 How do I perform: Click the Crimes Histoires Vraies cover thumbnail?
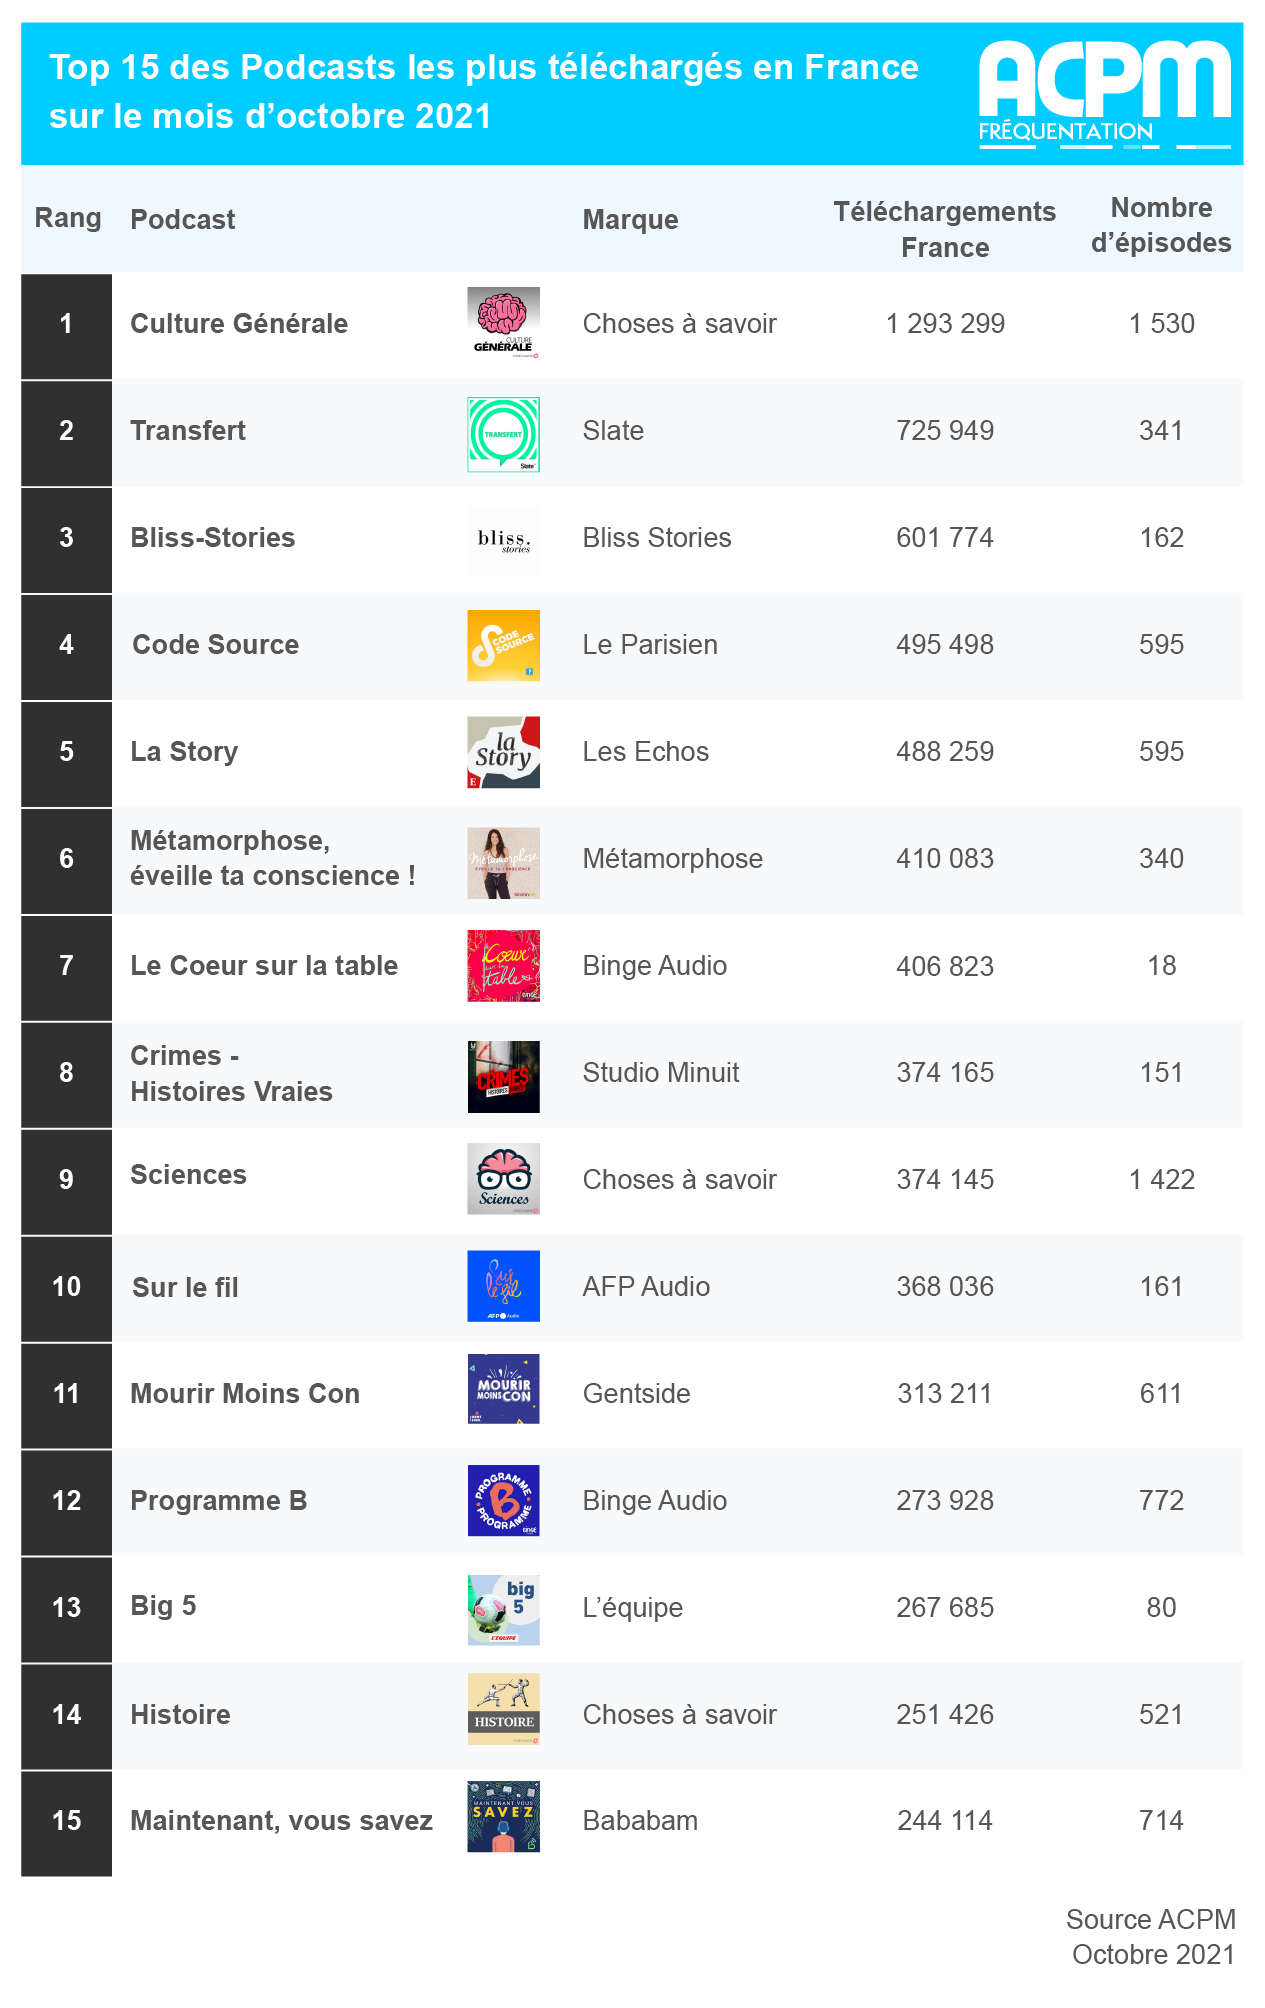(x=503, y=1077)
